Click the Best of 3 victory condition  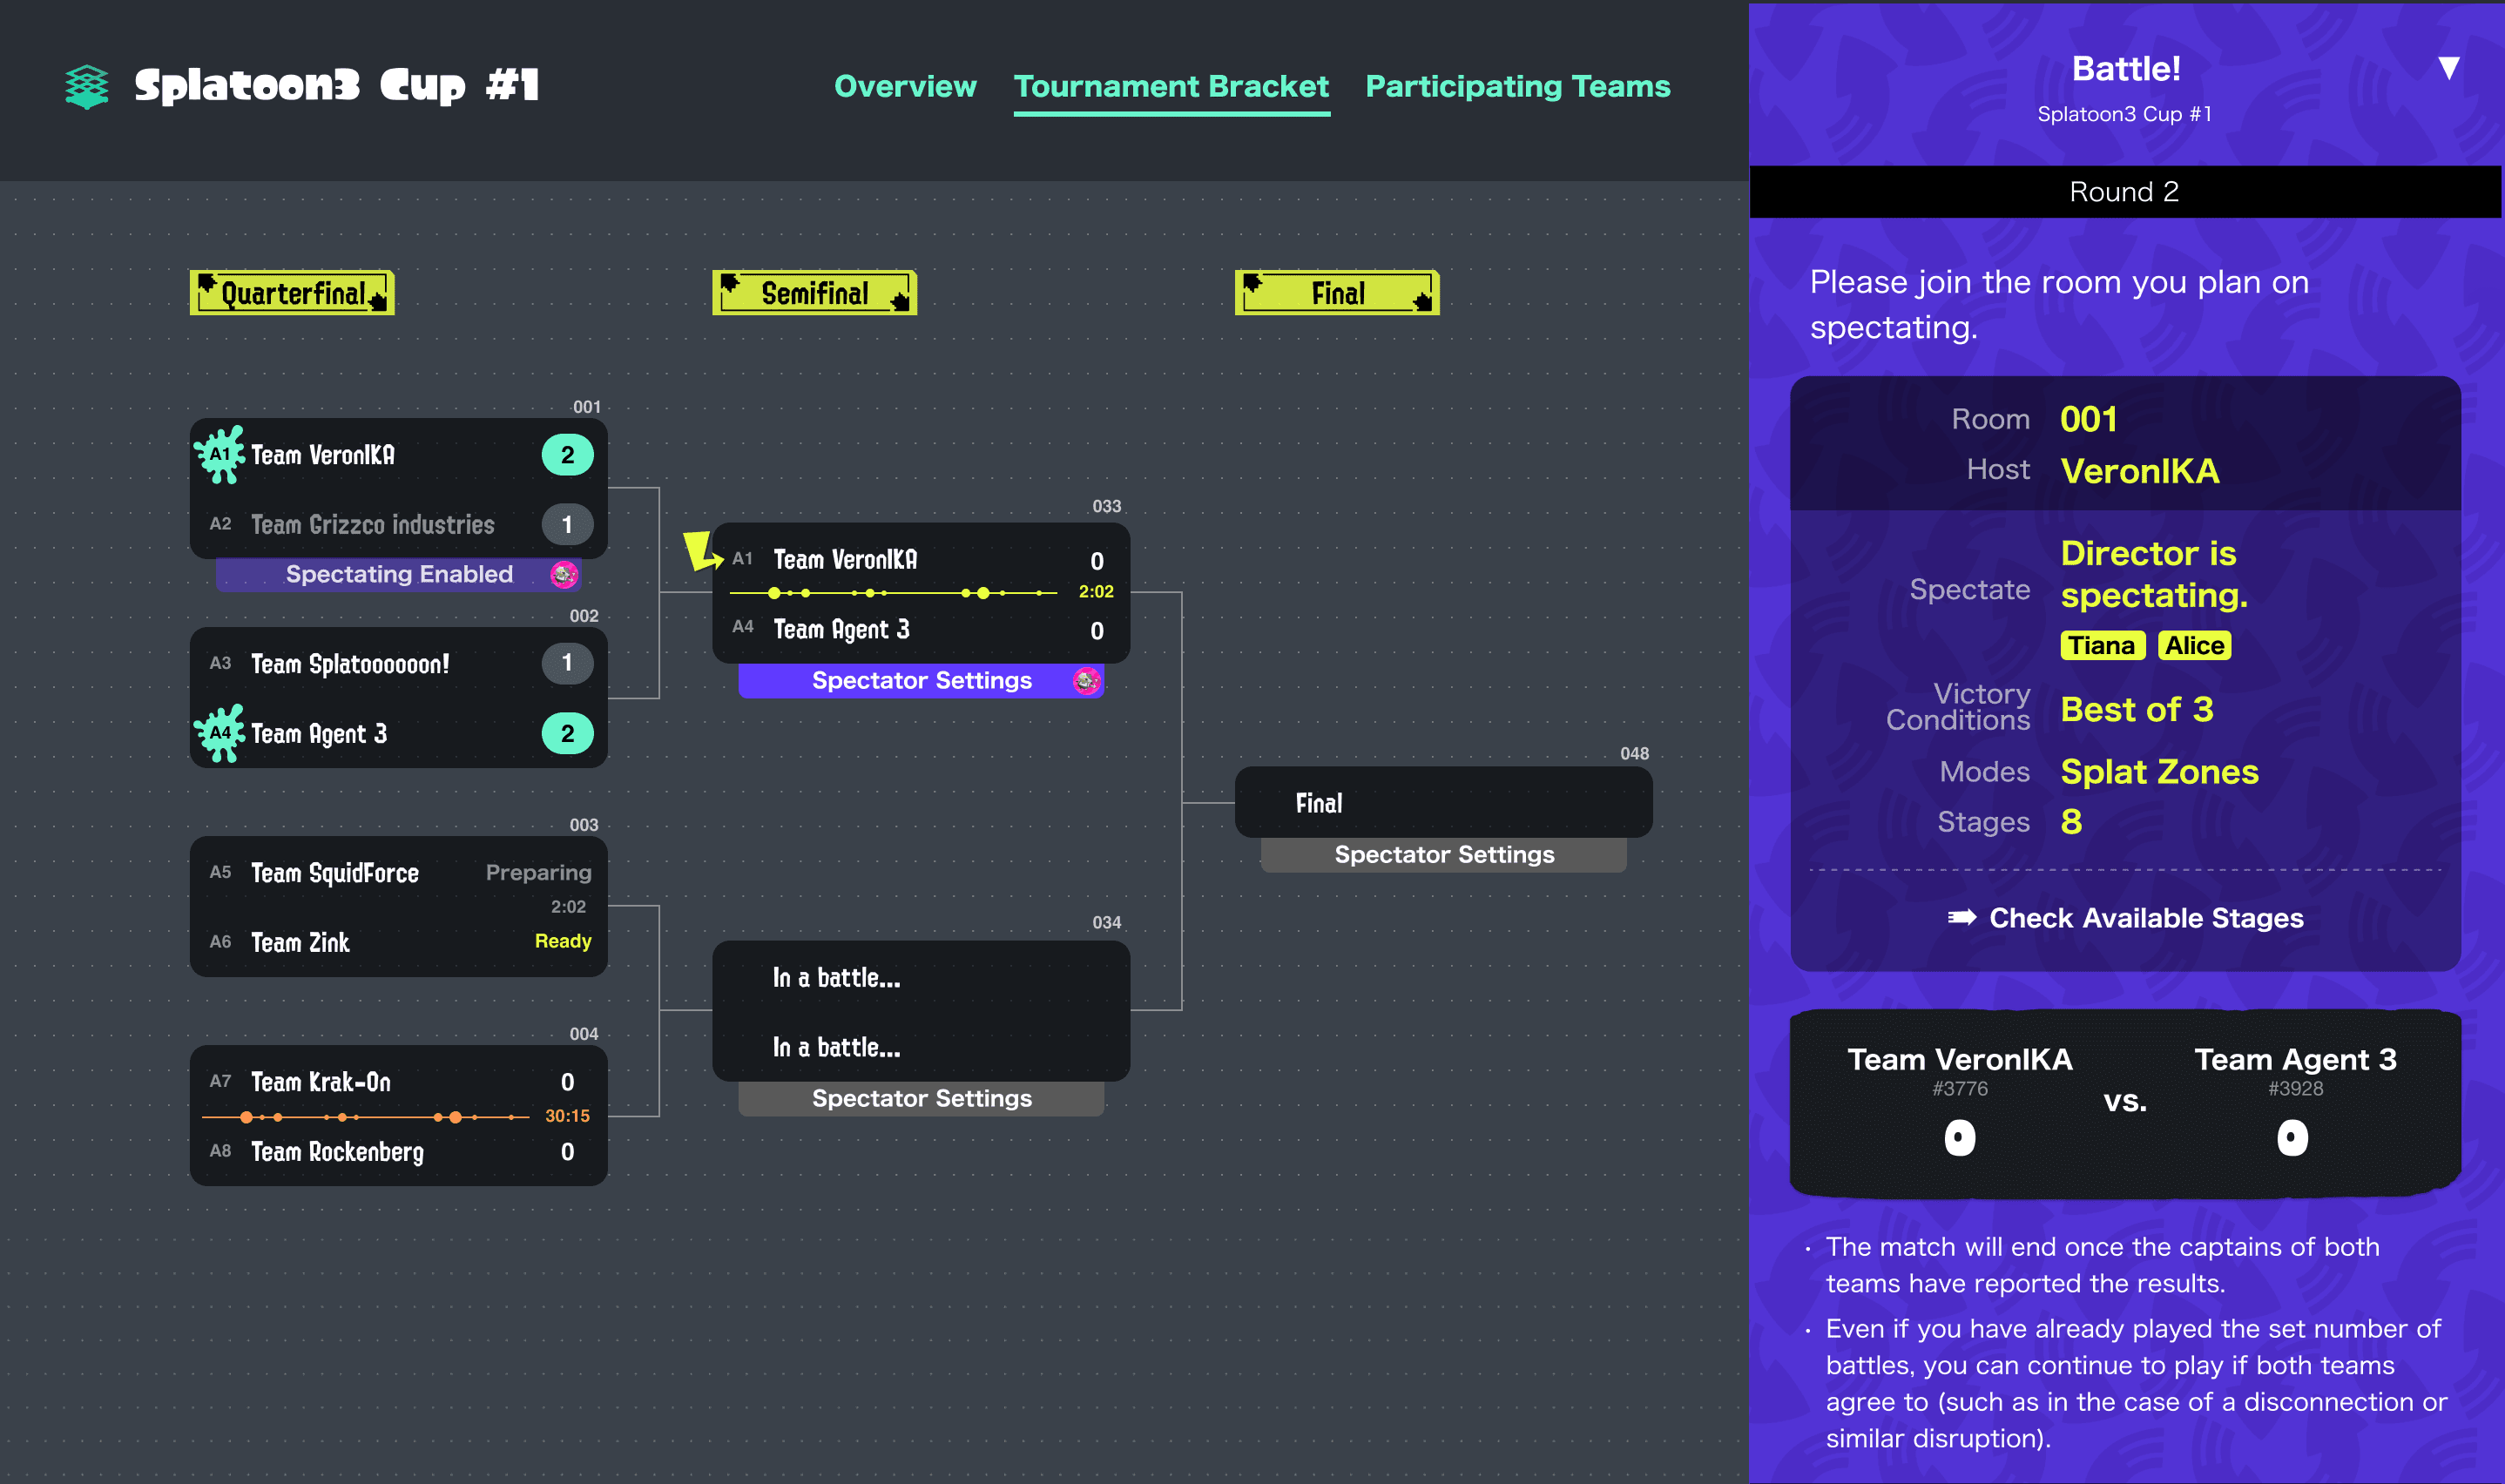tap(2137, 709)
